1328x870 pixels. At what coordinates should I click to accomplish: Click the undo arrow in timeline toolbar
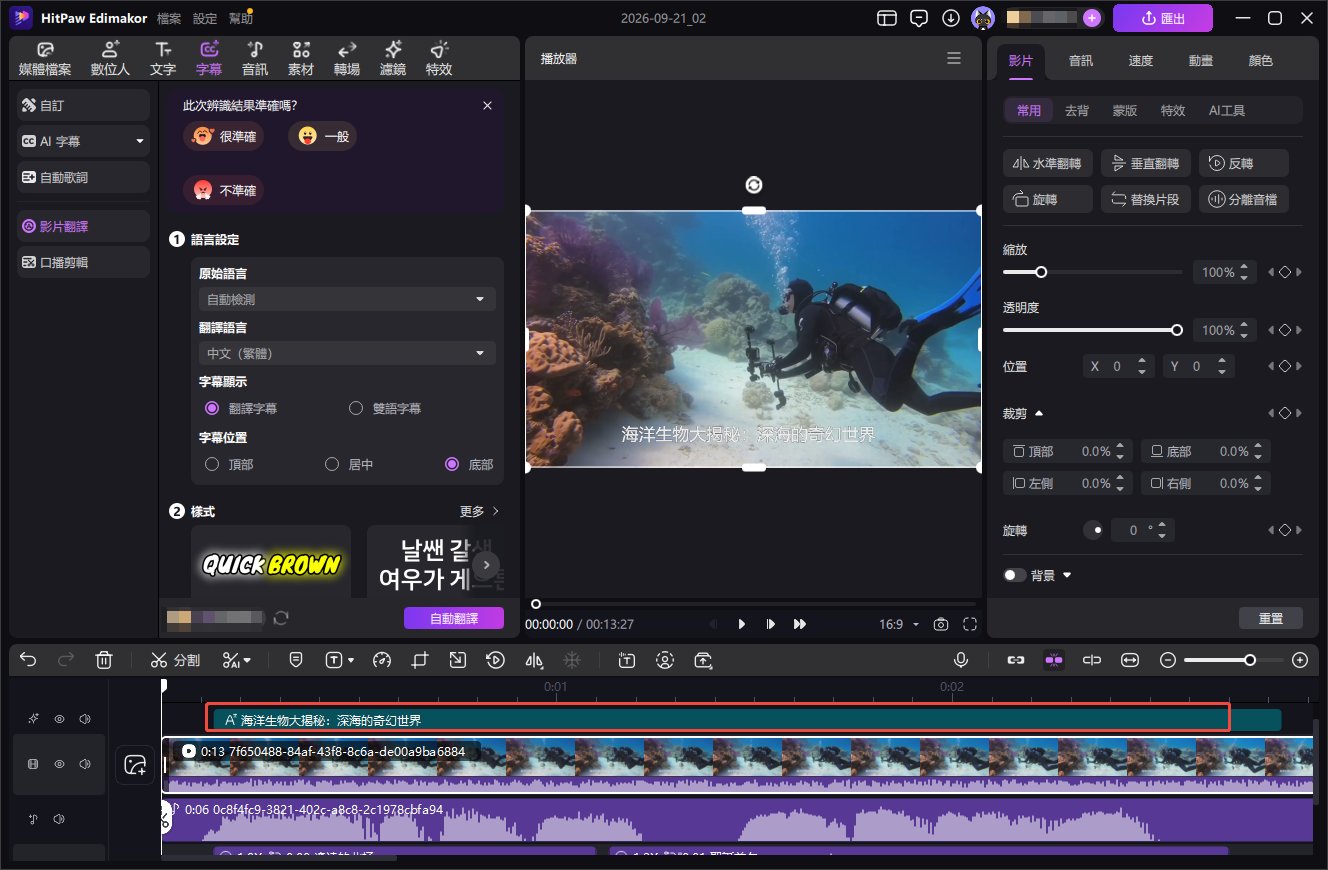tap(28, 660)
